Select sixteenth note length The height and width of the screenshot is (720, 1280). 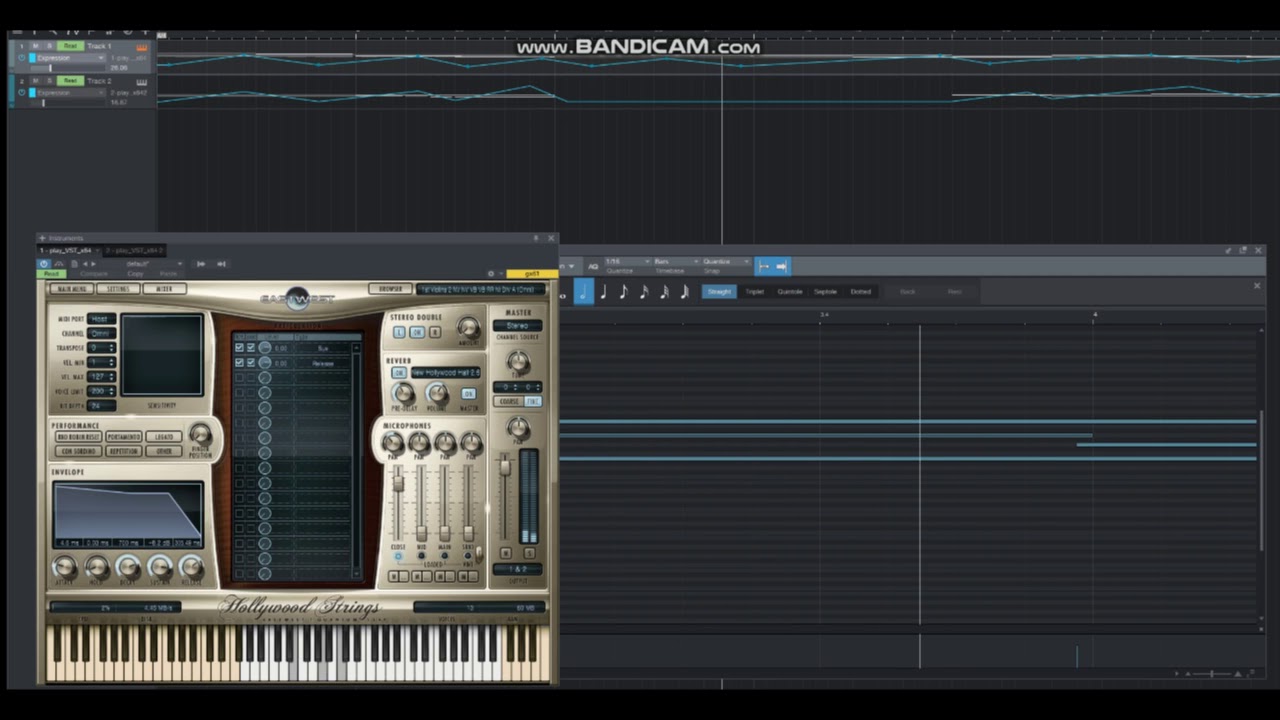click(x=644, y=292)
